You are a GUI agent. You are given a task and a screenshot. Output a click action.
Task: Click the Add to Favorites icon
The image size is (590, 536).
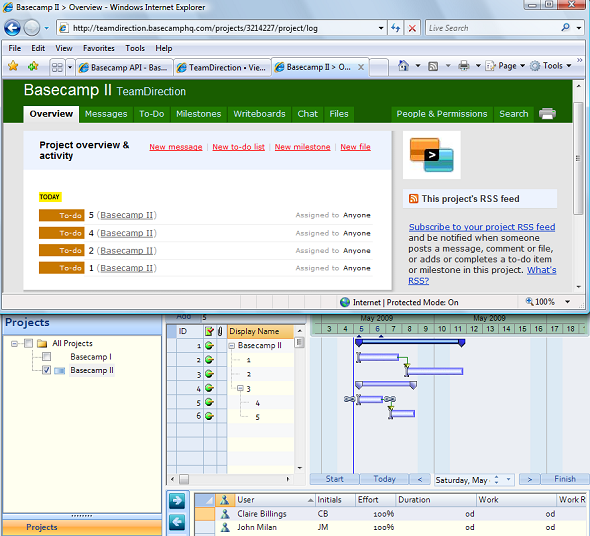33,66
